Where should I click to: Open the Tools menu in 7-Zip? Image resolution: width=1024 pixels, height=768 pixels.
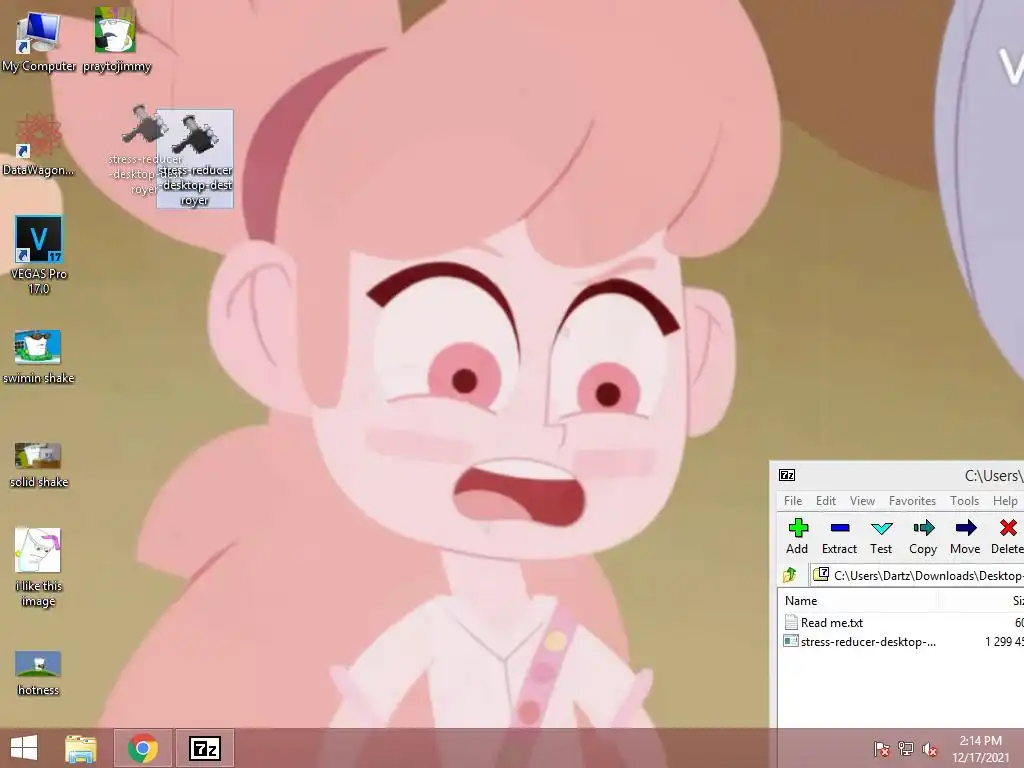[x=964, y=501]
